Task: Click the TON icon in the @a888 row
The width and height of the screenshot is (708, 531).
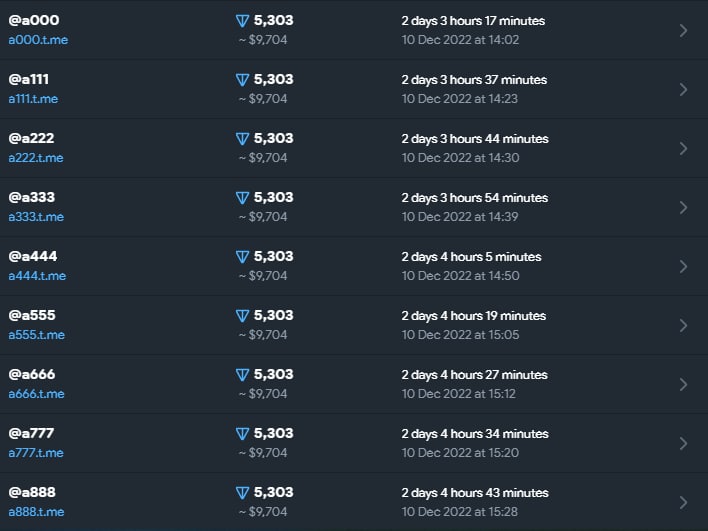Action: point(242,493)
